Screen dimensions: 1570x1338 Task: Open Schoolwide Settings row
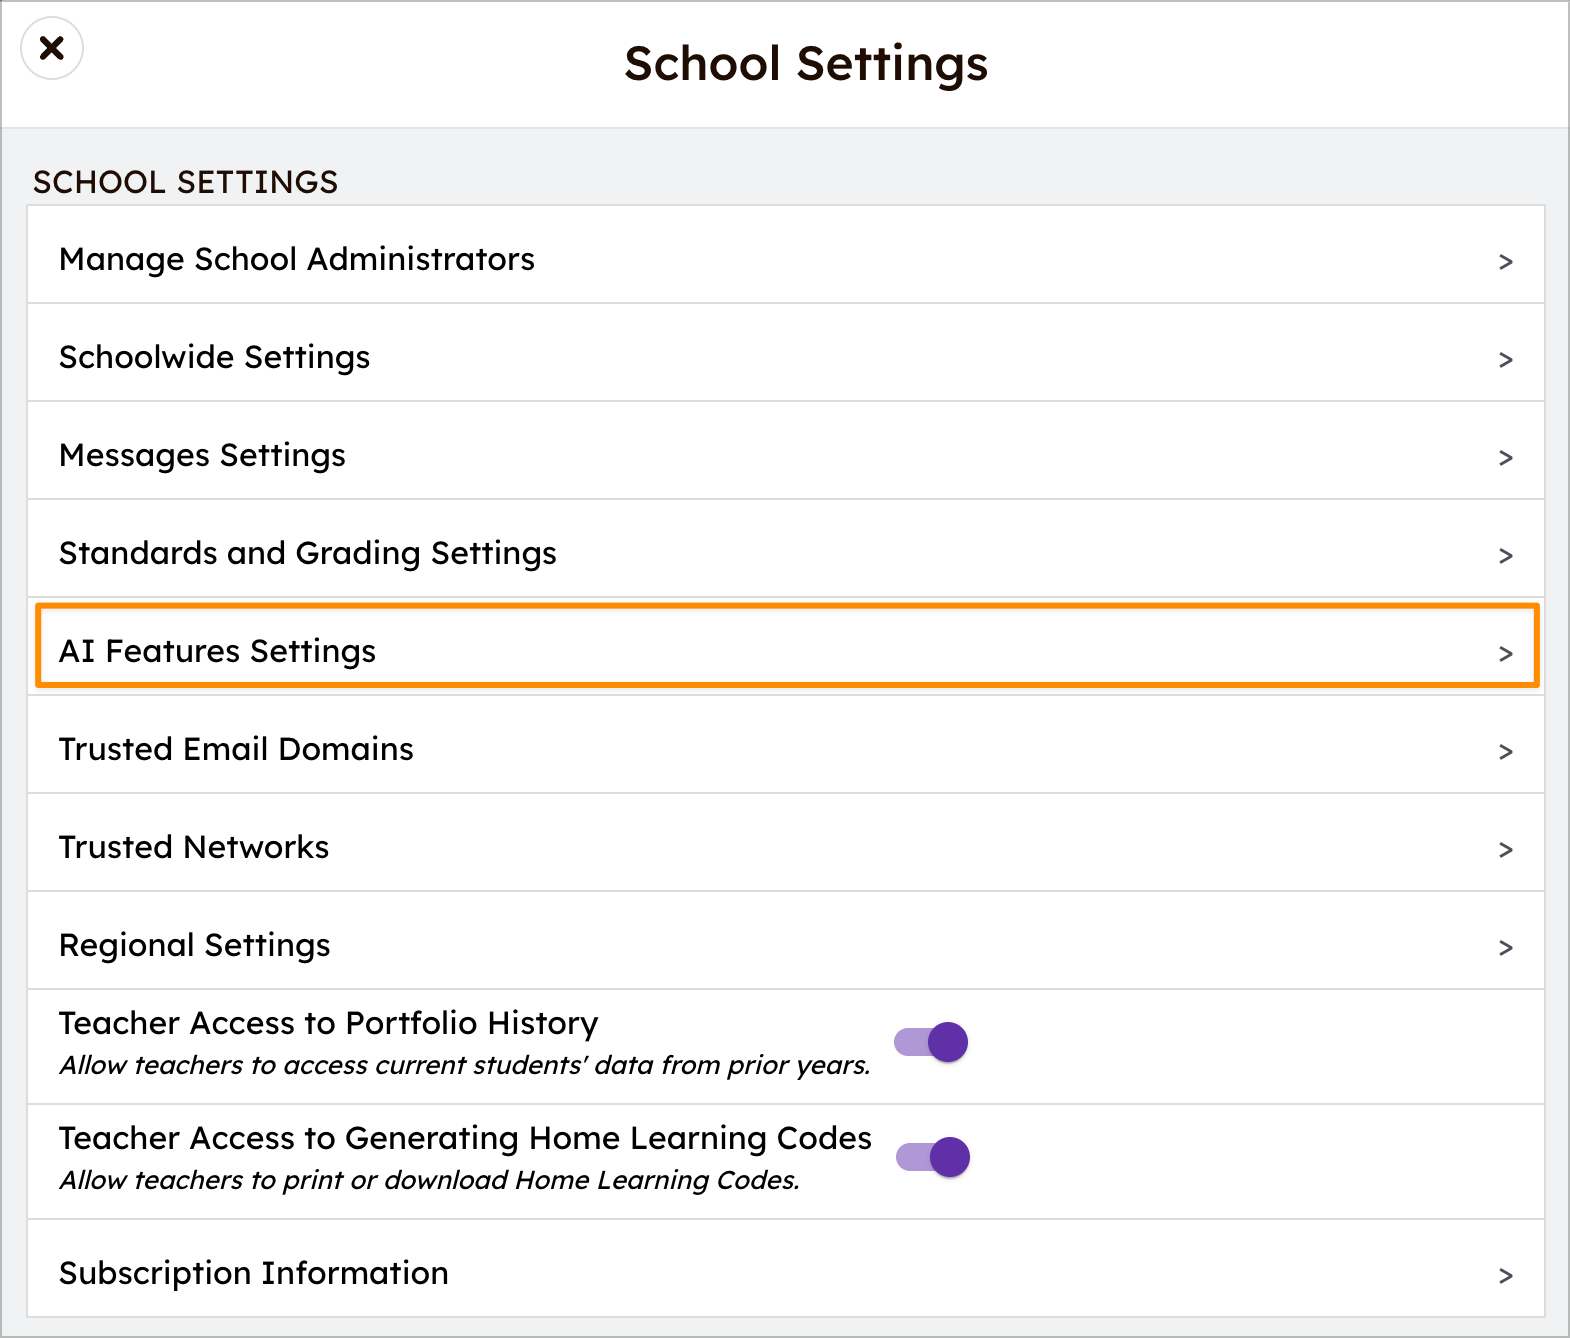(215, 357)
